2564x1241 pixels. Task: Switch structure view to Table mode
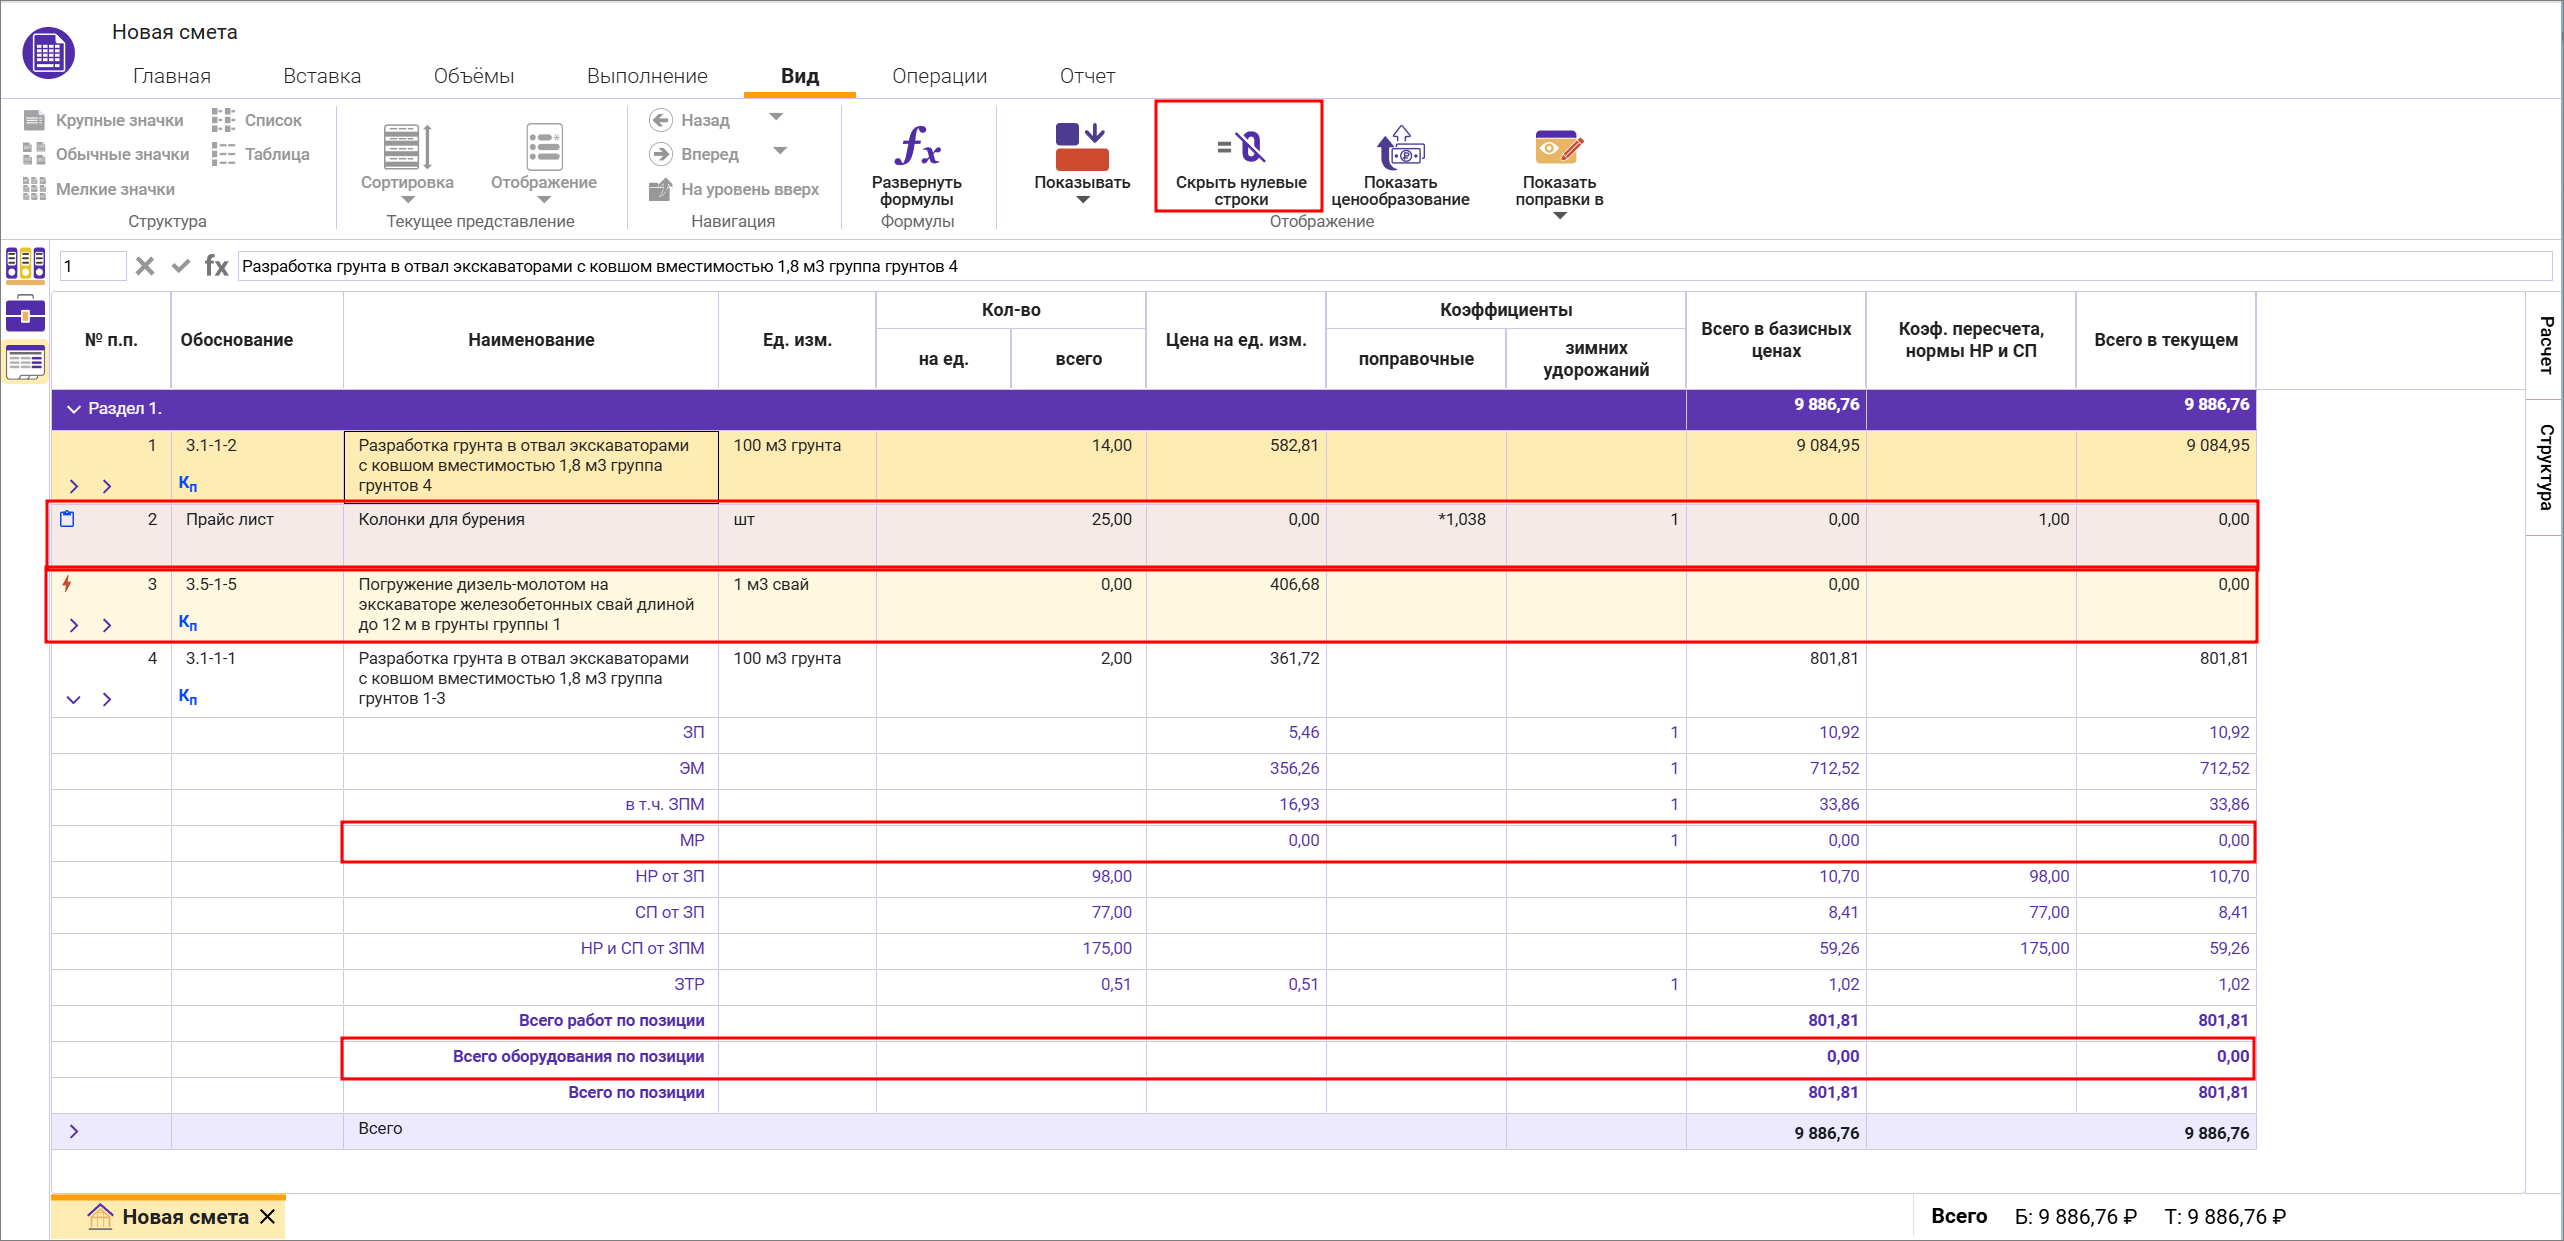click(261, 154)
